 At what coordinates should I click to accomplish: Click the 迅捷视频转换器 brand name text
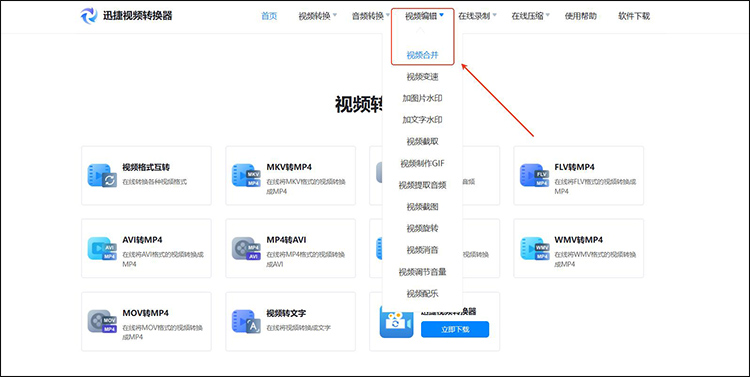pyautogui.click(x=138, y=16)
